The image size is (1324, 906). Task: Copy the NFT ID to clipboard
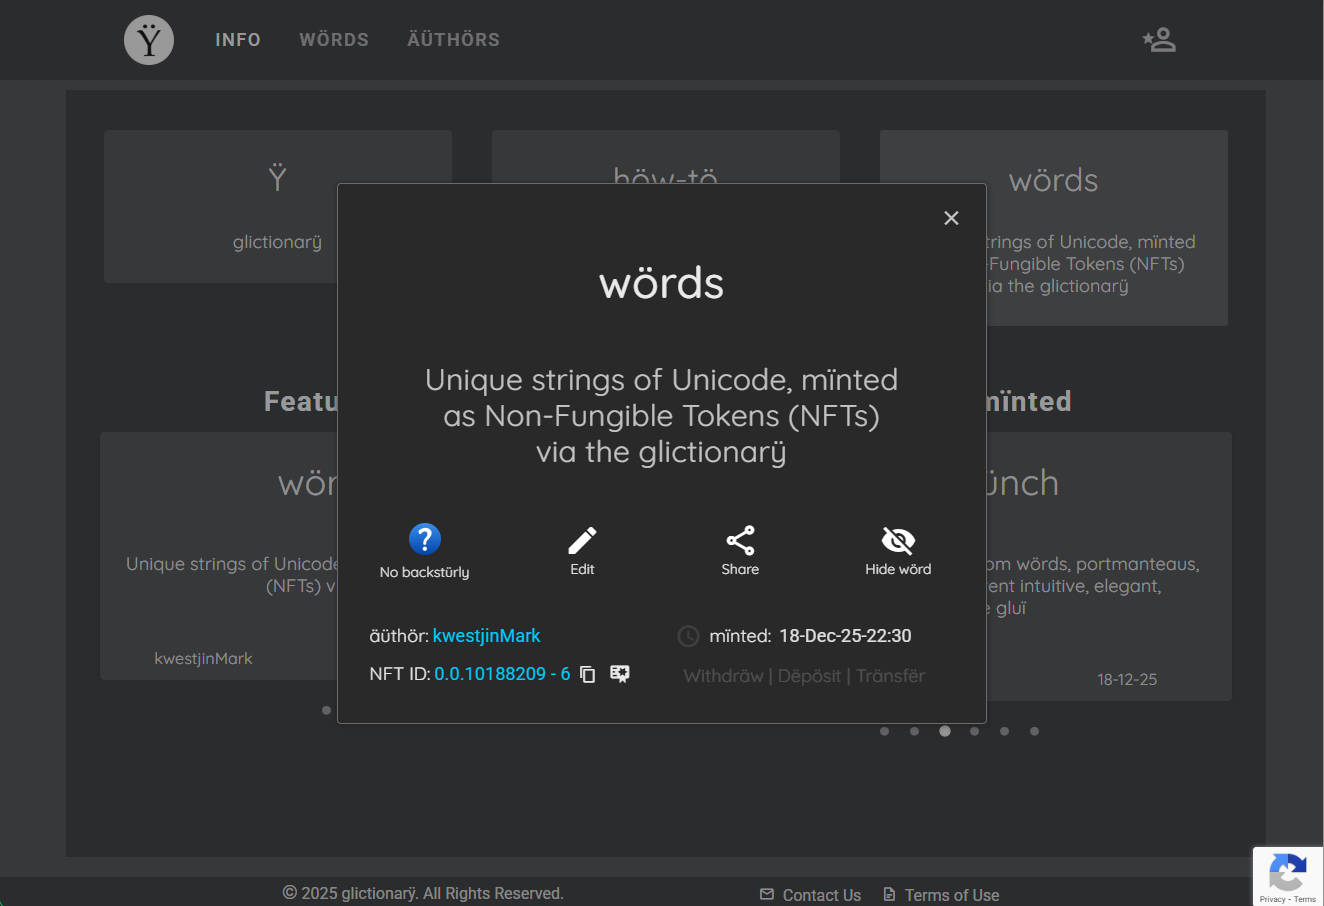click(x=588, y=674)
